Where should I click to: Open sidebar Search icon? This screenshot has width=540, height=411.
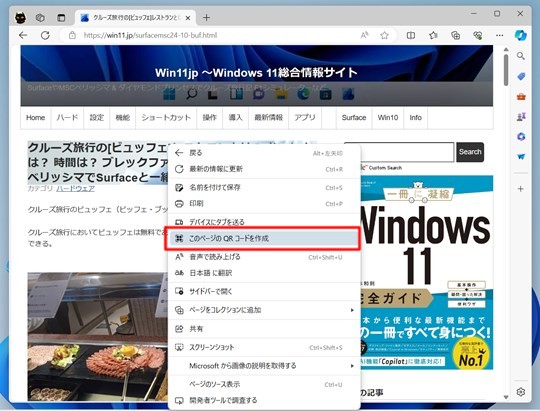521,56
